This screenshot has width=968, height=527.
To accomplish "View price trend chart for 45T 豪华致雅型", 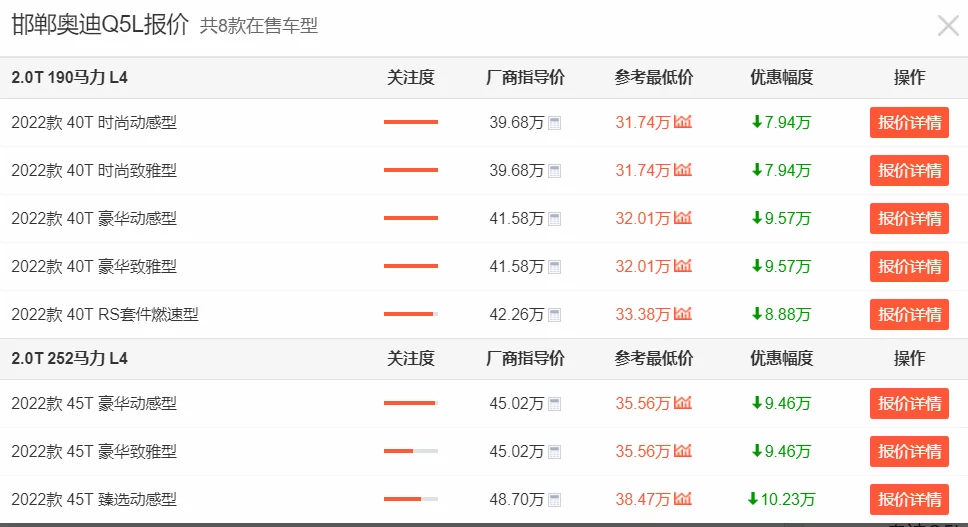I will point(682,451).
